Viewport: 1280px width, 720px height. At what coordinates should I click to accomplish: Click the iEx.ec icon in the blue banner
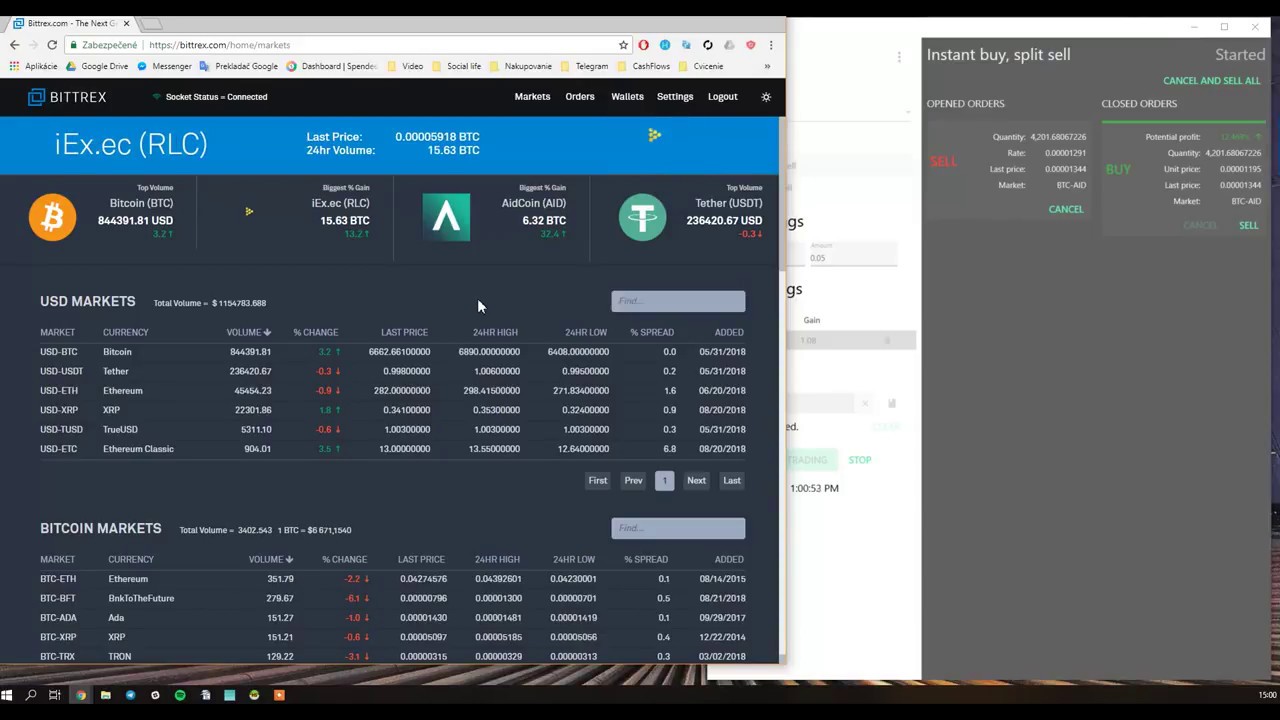pyautogui.click(x=654, y=135)
